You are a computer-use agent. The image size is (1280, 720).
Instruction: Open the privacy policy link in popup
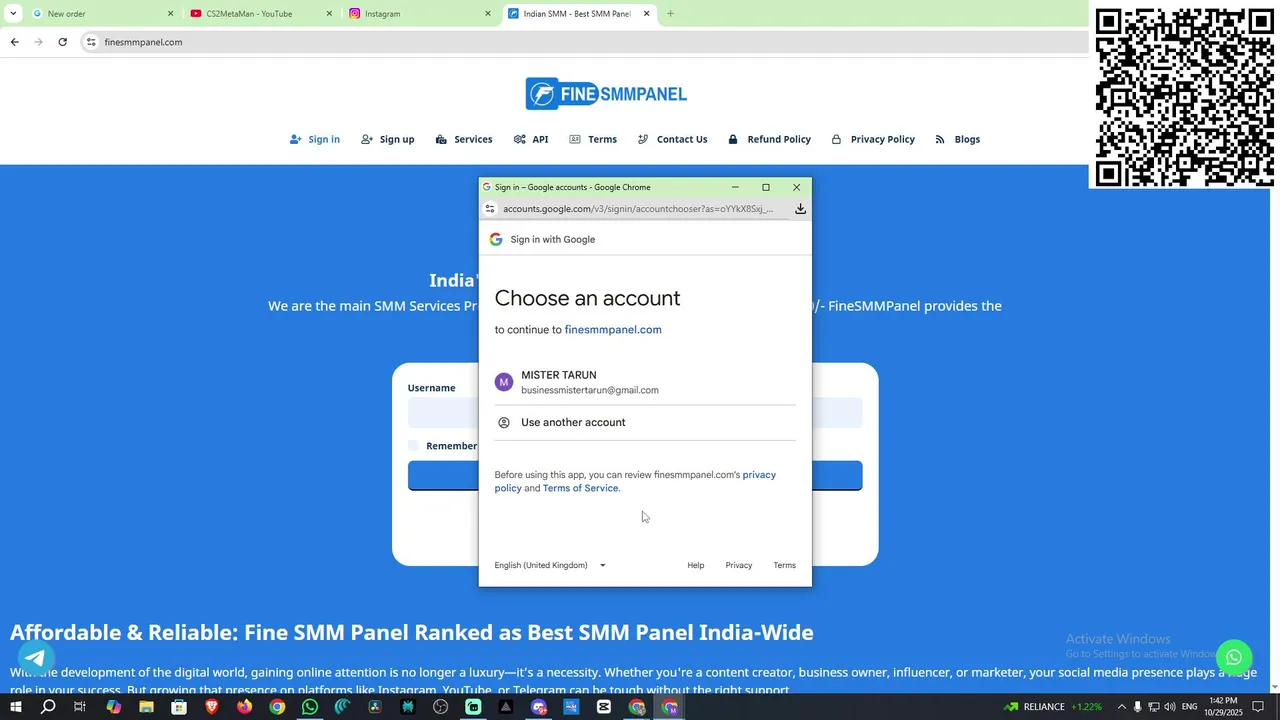click(758, 475)
